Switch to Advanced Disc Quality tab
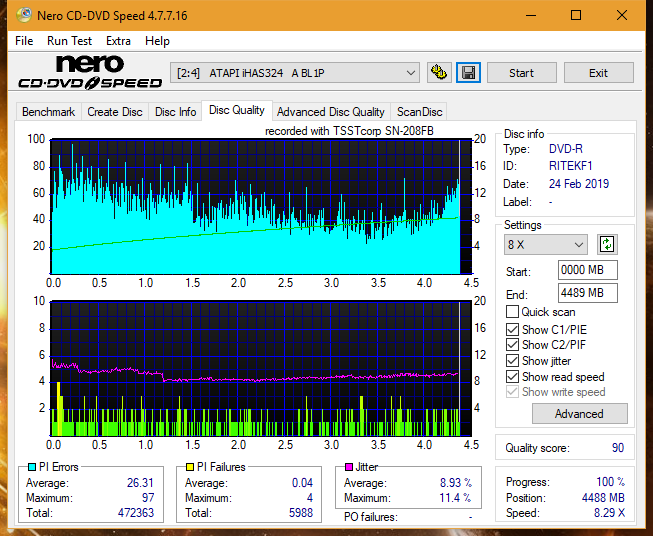The width and height of the screenshot is (653, 536). coord(331,112)
